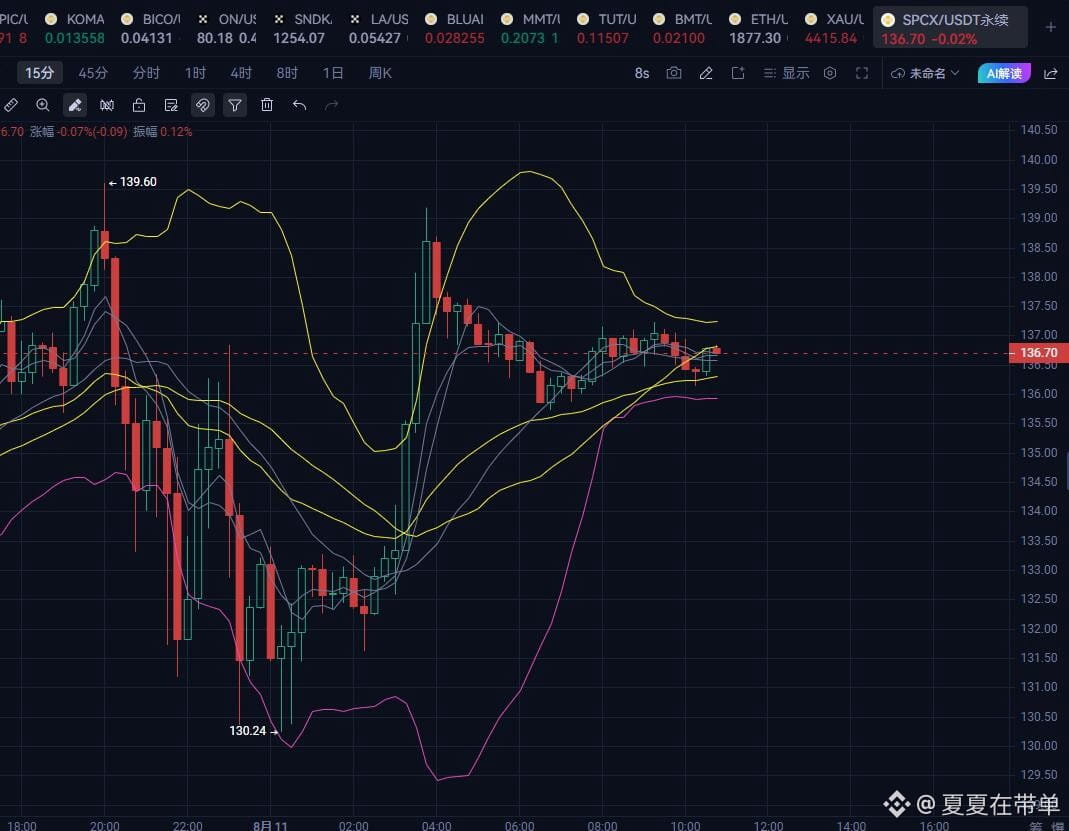Undo the last action
Screen dimensions: 1069x831
click(x=299, y=105)
